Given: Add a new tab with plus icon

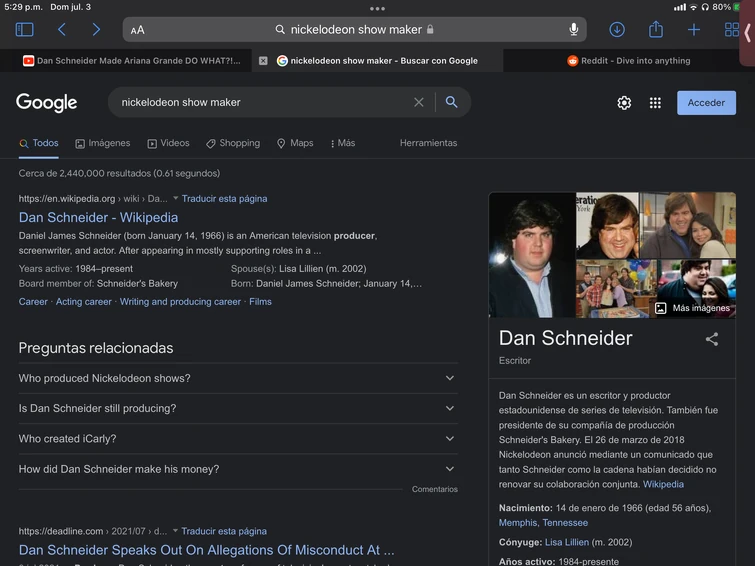Looking at the screenshot, I should click(x=694, y=30).
